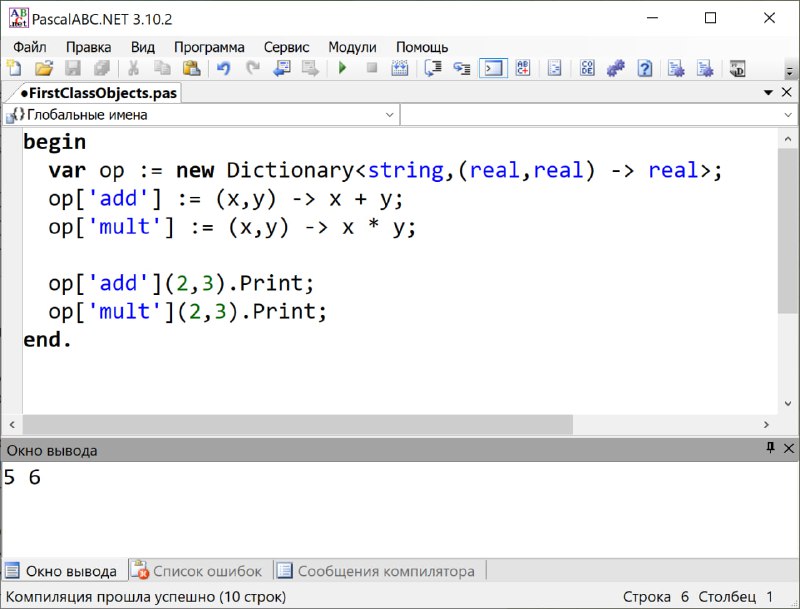This screenshot has width=800, height=609.
Task: Click the Step Over debug icon
Action: tap(433, 68)
